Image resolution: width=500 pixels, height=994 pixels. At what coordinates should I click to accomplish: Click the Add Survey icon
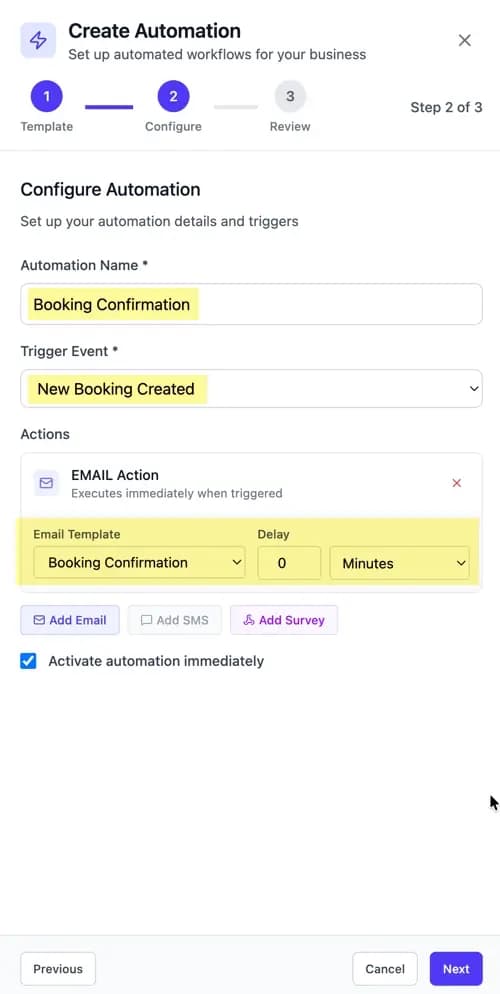248,620
